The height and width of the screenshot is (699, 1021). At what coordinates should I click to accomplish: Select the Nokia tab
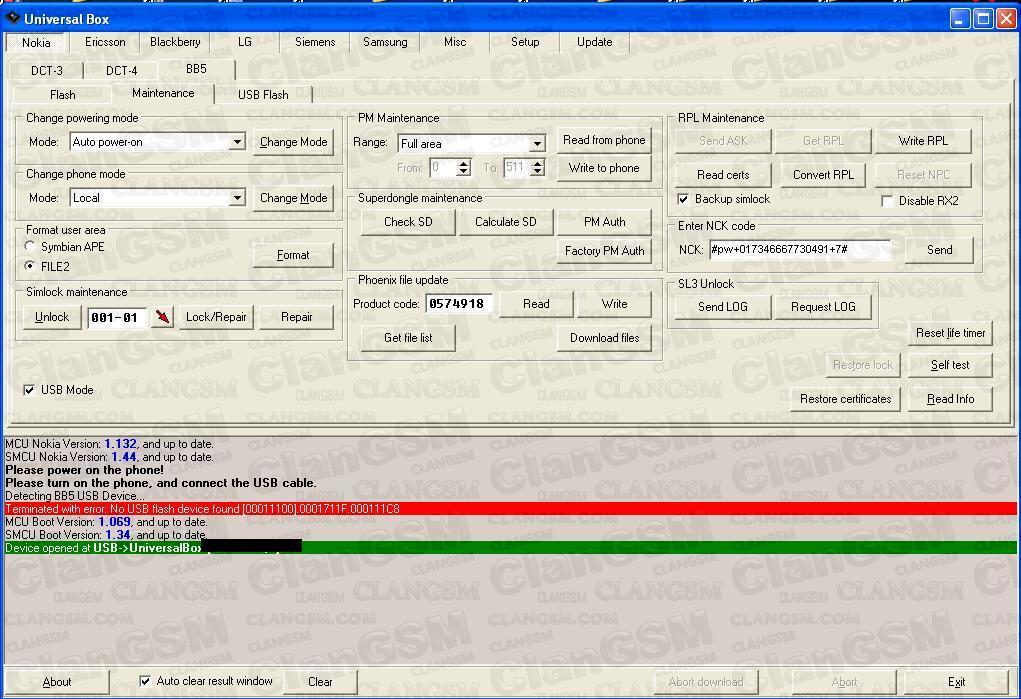click(36, 42)
